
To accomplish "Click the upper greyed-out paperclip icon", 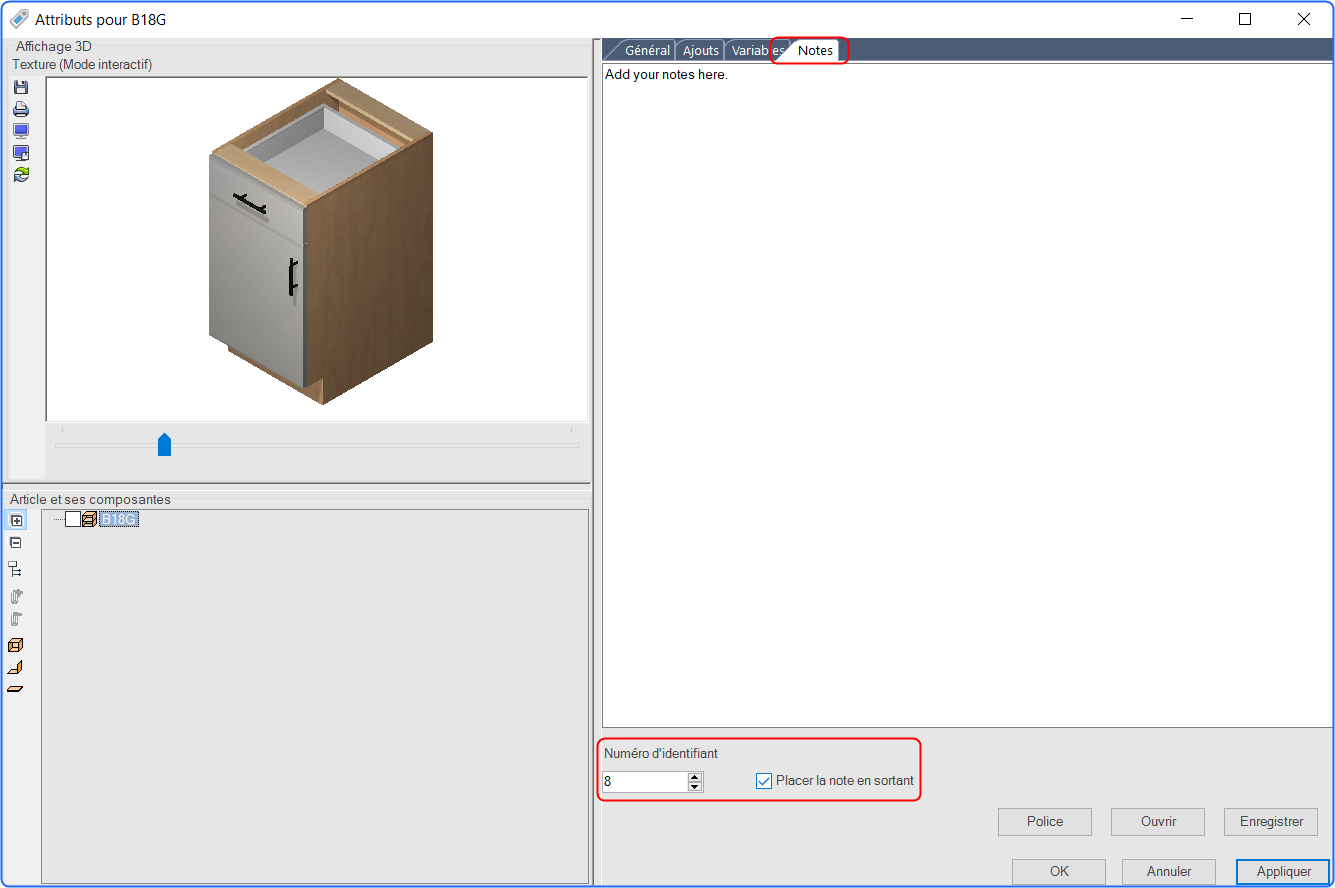I will pos(16,596).
